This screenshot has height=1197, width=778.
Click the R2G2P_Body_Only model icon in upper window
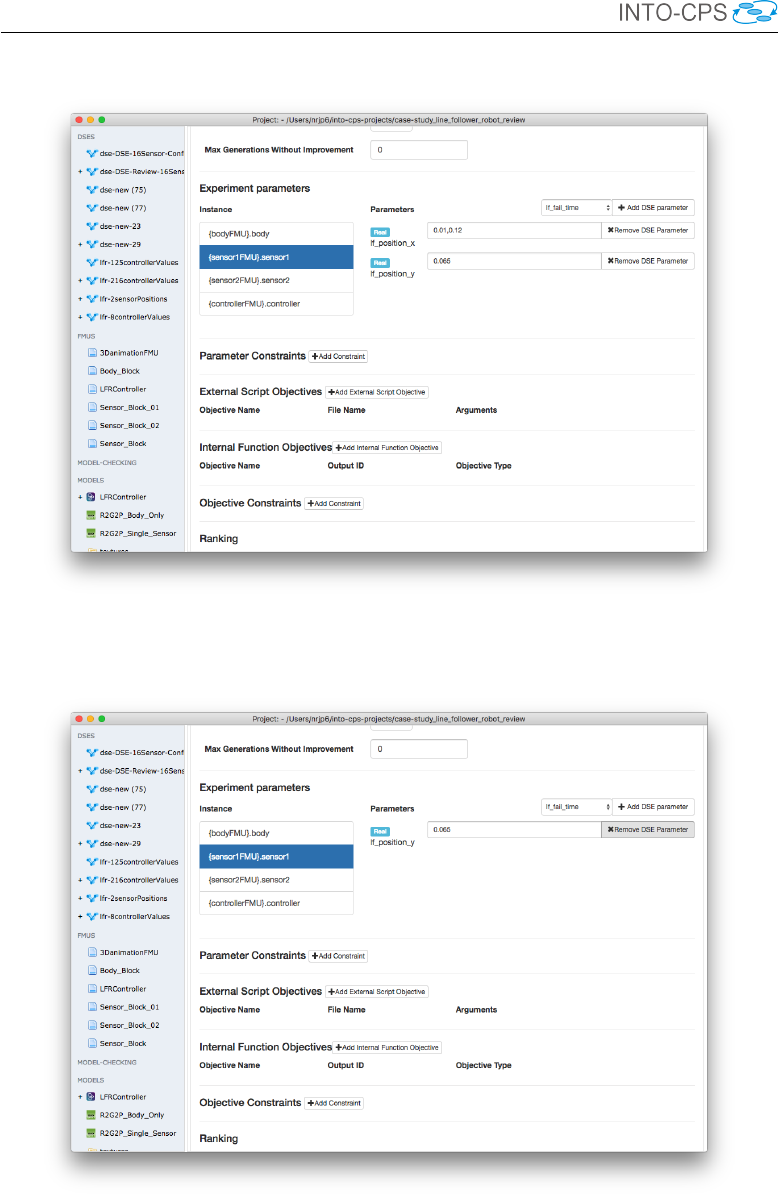91,515
